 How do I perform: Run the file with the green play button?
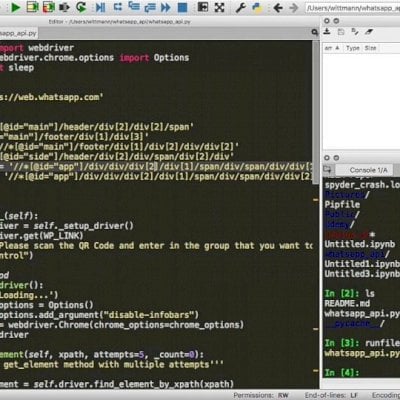[x=16, y=7]
